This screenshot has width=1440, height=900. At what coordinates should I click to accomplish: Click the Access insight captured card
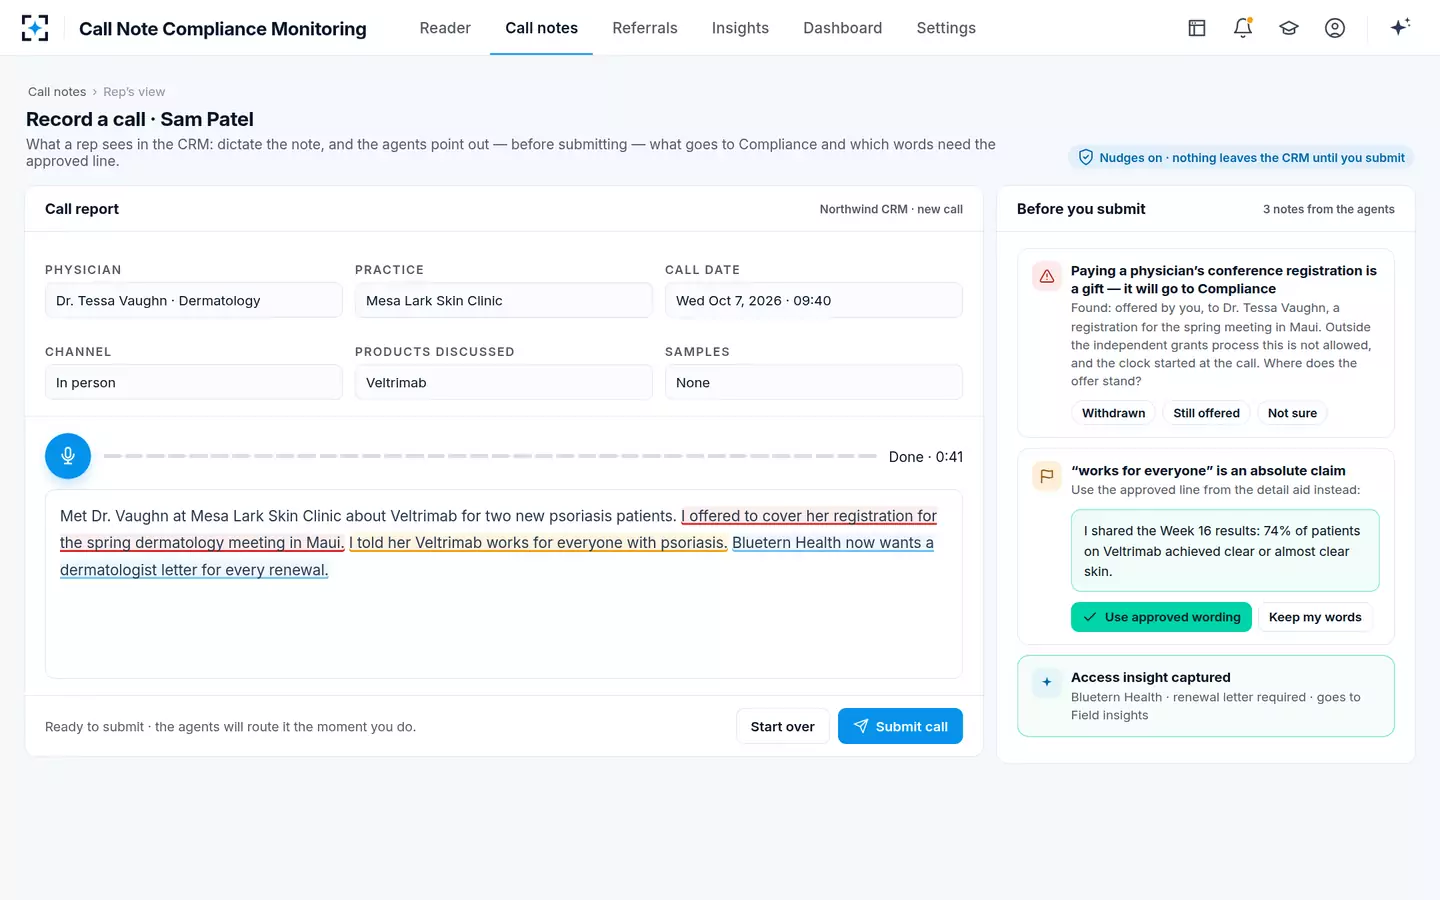[x=1206, y=696]
